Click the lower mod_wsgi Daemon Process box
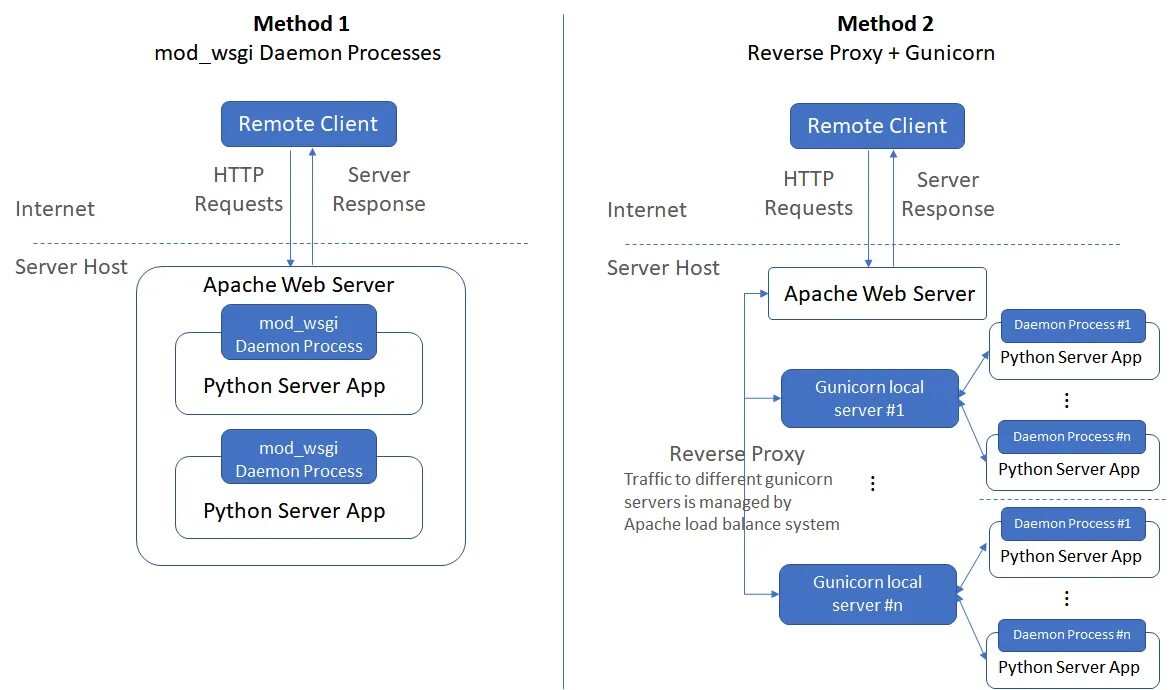 [x=298, y=457]
